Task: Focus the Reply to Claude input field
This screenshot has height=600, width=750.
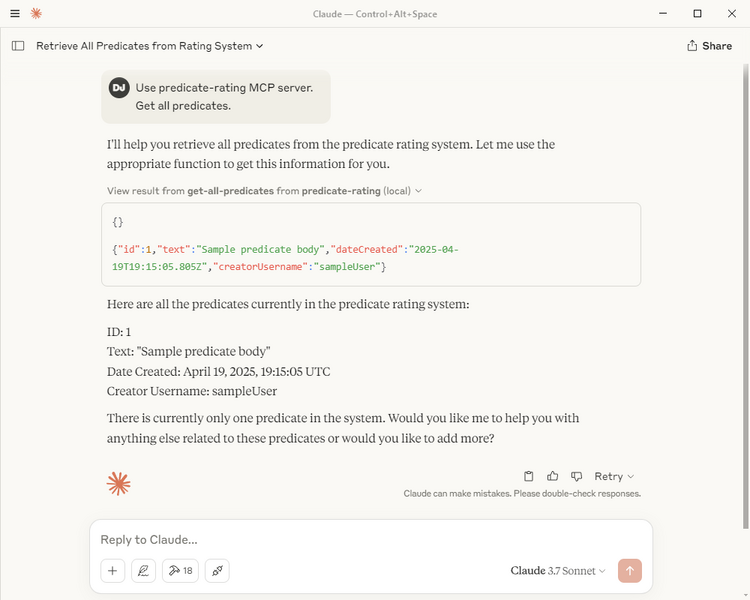Action: pyautogui.click(x=371, y=540)
